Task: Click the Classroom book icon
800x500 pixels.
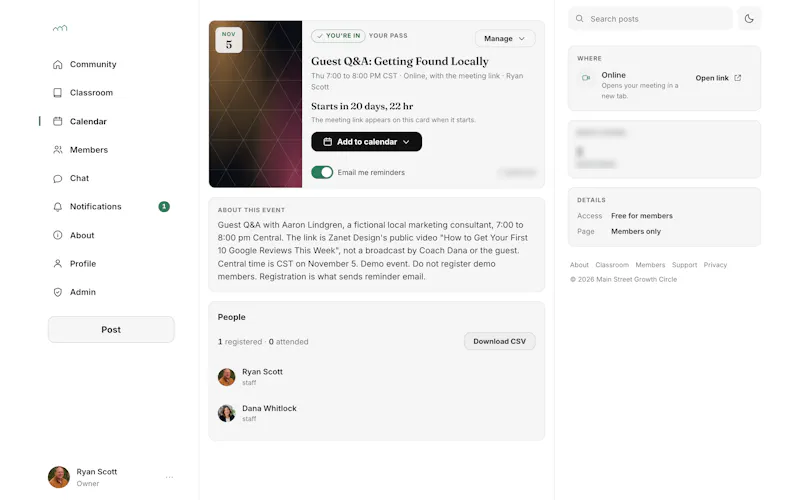Action: [x=58, y=93]
